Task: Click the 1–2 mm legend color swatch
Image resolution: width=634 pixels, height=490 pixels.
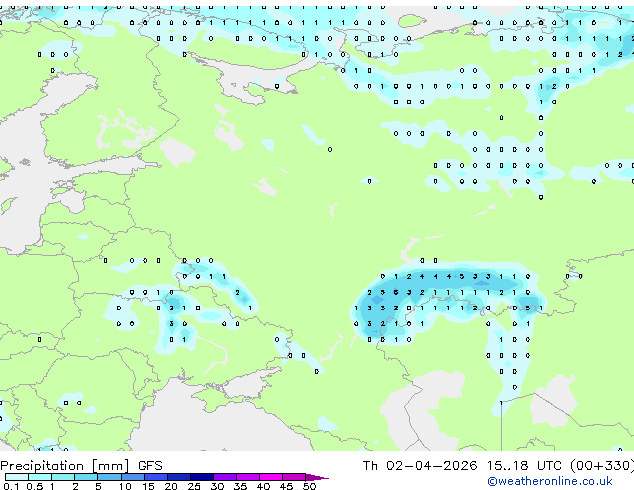Action: coord(63,477)
